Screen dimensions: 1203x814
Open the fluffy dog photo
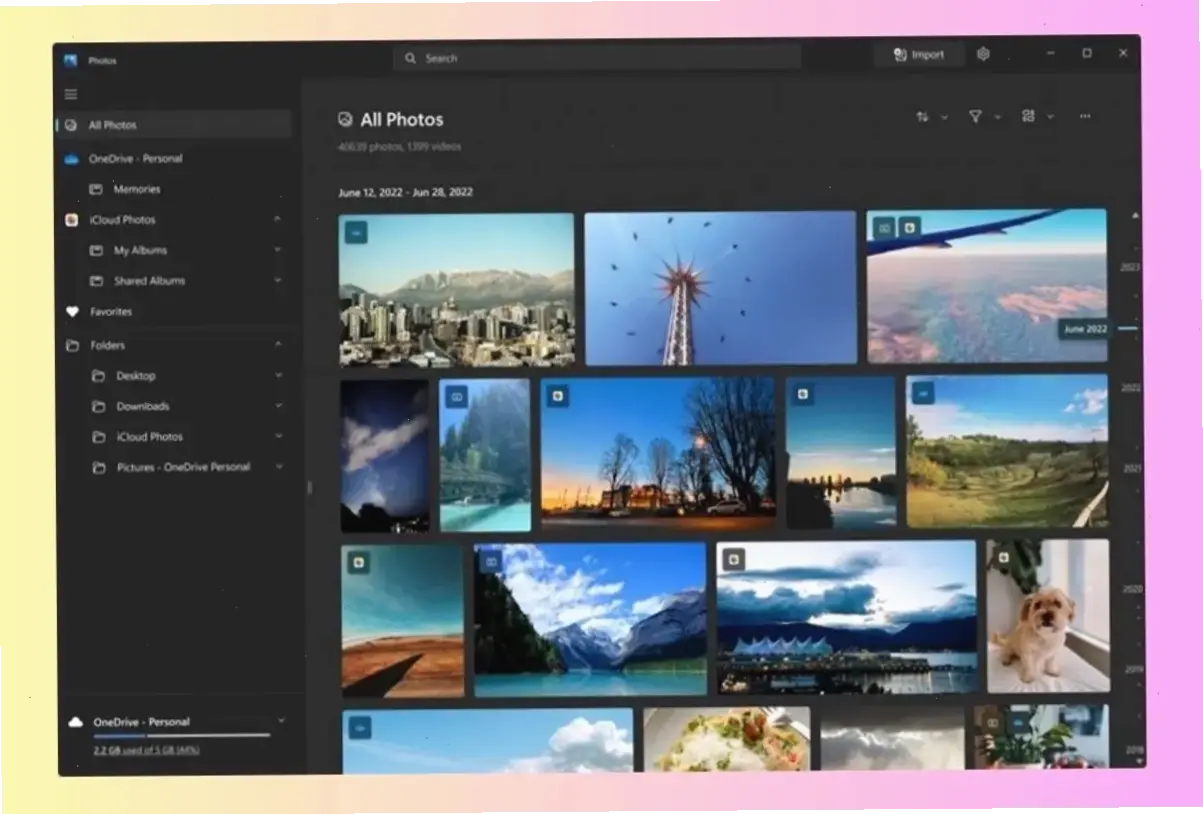tap(1048, 616)
